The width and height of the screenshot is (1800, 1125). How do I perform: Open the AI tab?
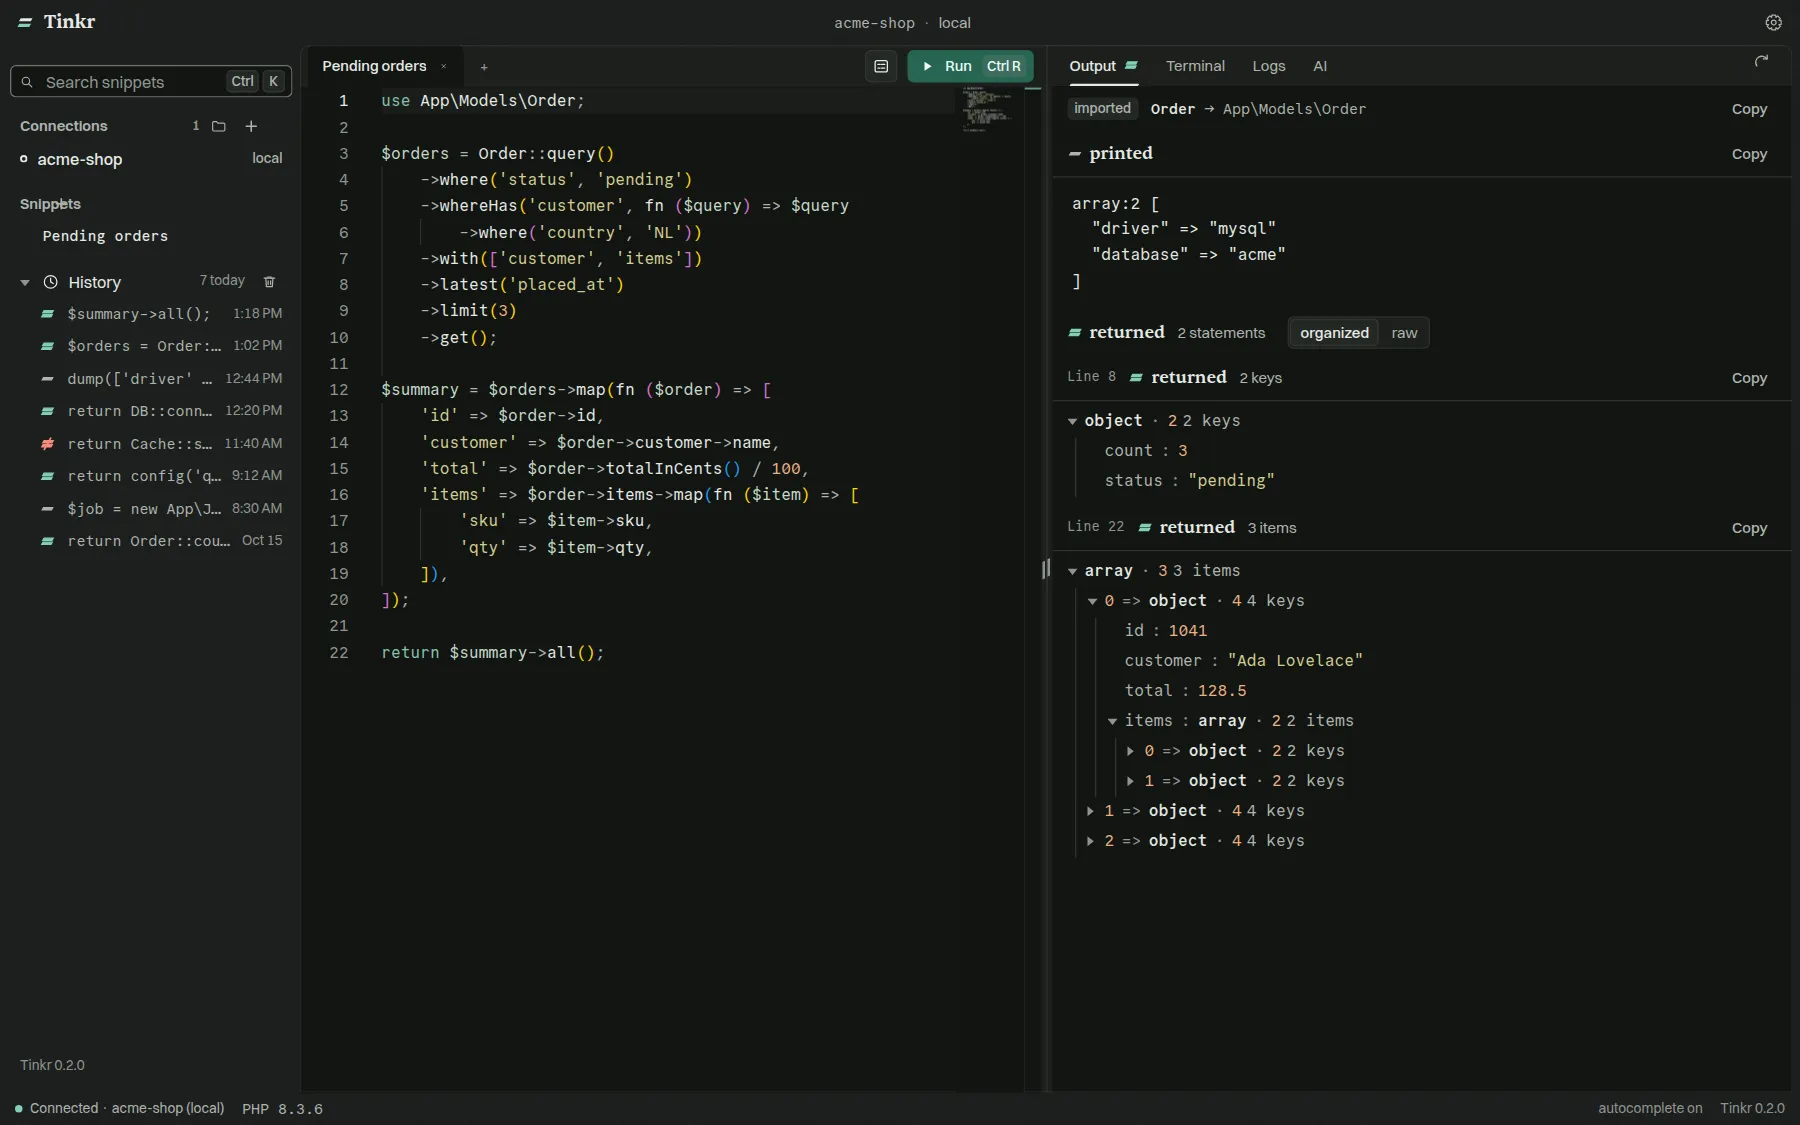[1320, 66]
